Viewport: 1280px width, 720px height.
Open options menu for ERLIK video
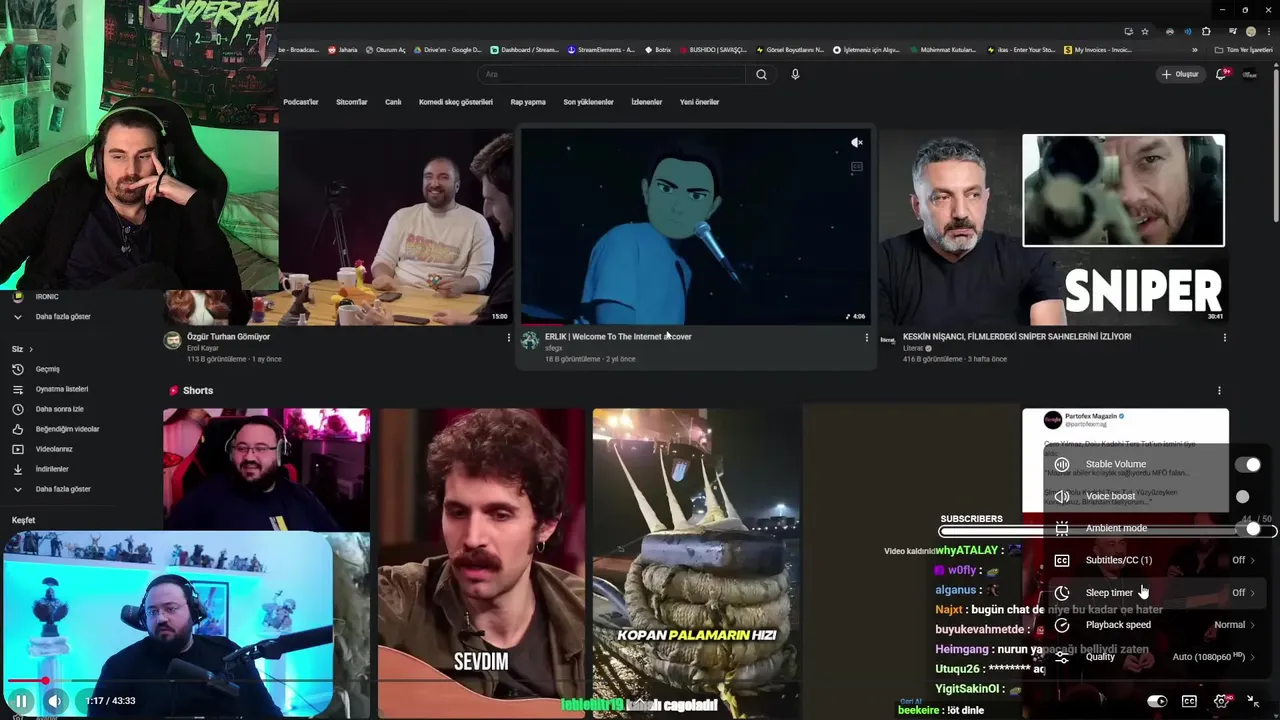point(866,338)
